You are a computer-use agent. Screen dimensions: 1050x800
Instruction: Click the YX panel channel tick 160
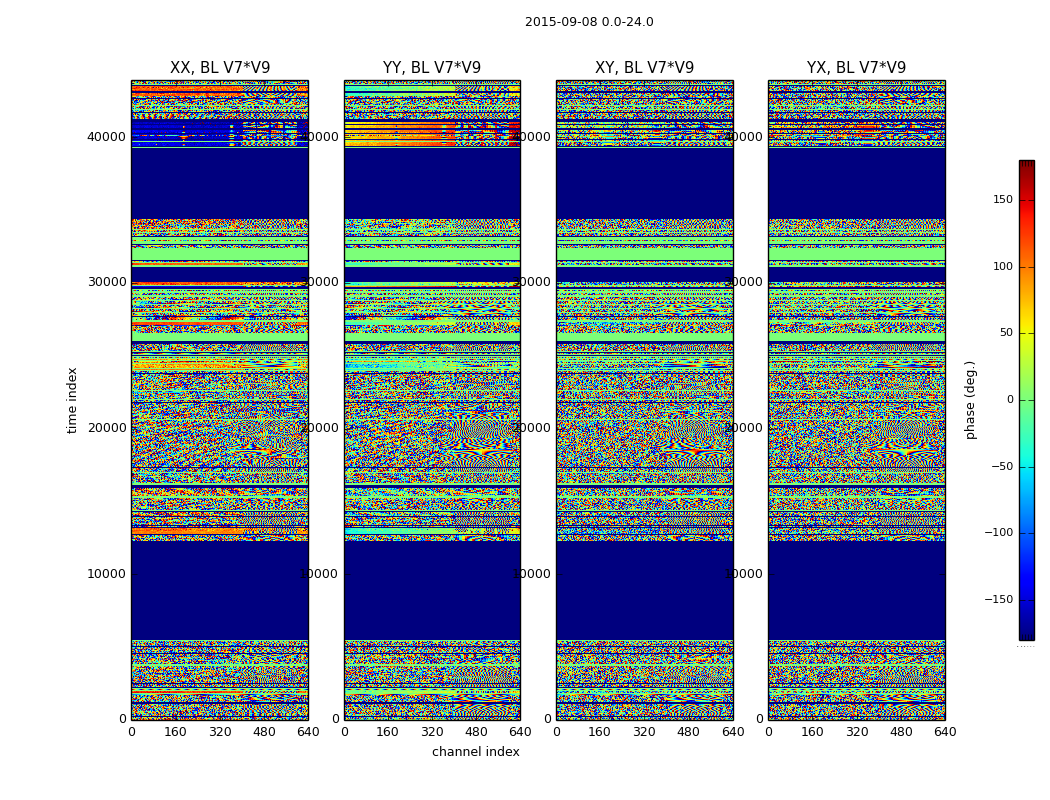[812, 732]
